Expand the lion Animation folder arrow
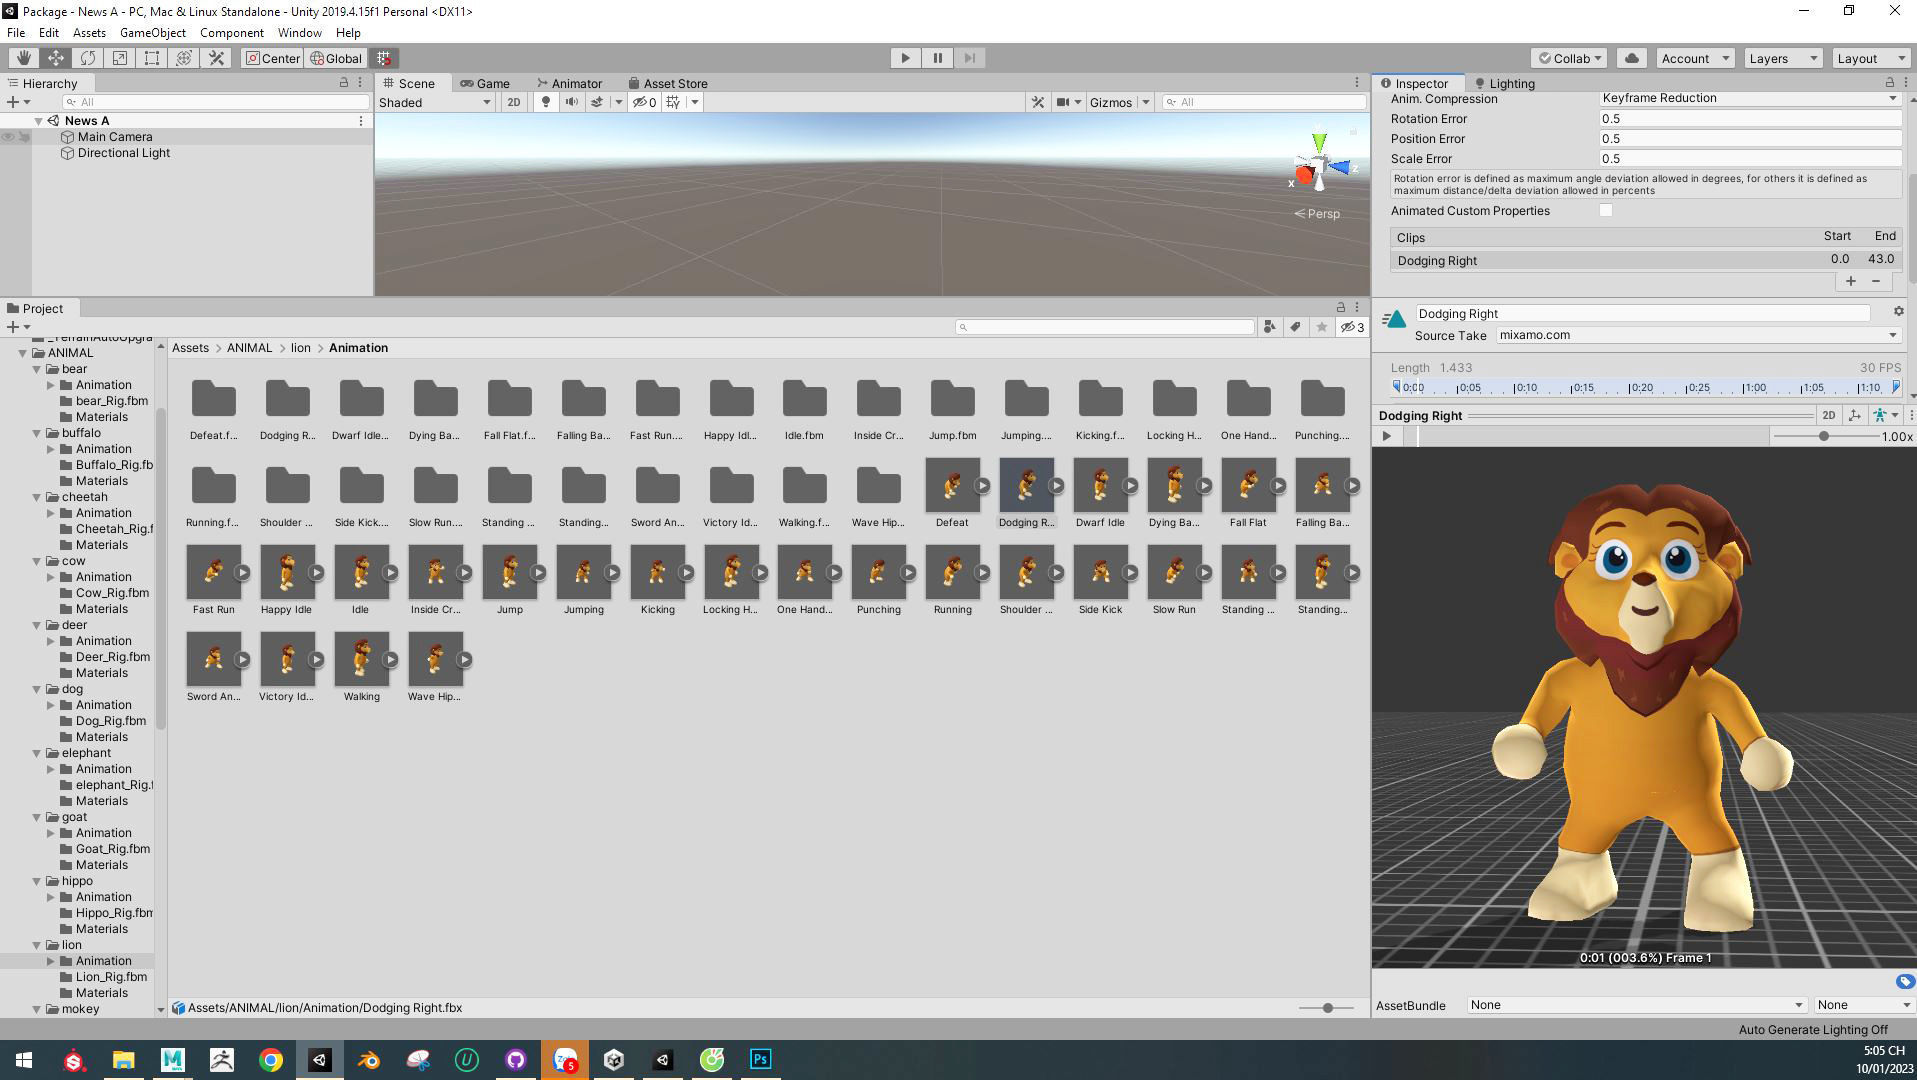Viewport: 1917px width, 1080px height. [x=51, y=961]
